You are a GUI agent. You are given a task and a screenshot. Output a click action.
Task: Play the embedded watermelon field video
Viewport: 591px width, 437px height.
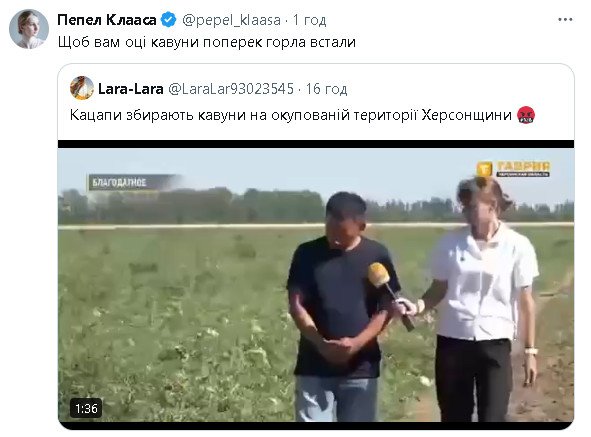click(316, 285)
